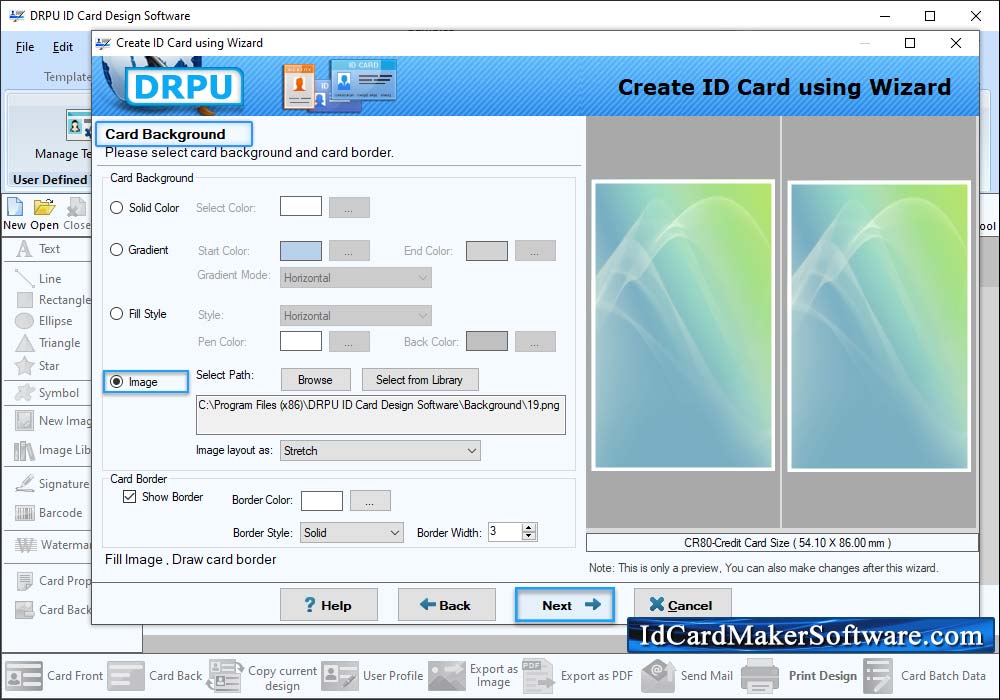This screenshot has height=700, width=1000.
Task: Expand the Image layout as dropdown
Action: pos(380,451)
